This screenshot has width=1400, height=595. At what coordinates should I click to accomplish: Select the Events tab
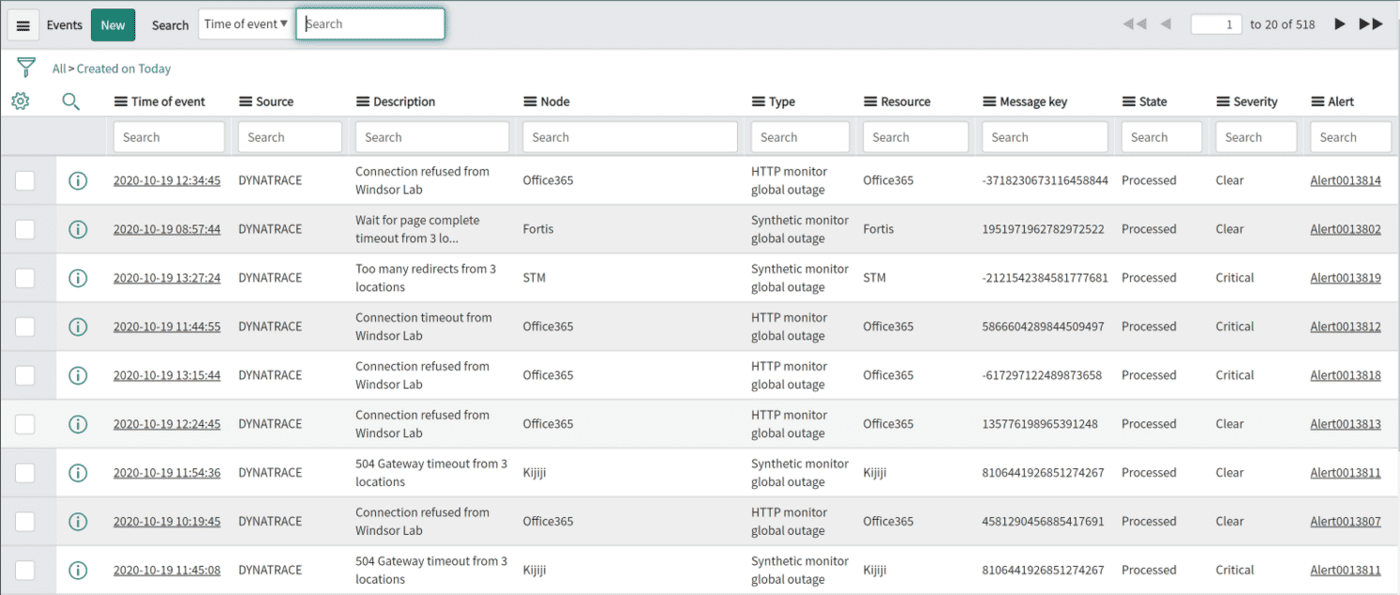tap(64, 24)
